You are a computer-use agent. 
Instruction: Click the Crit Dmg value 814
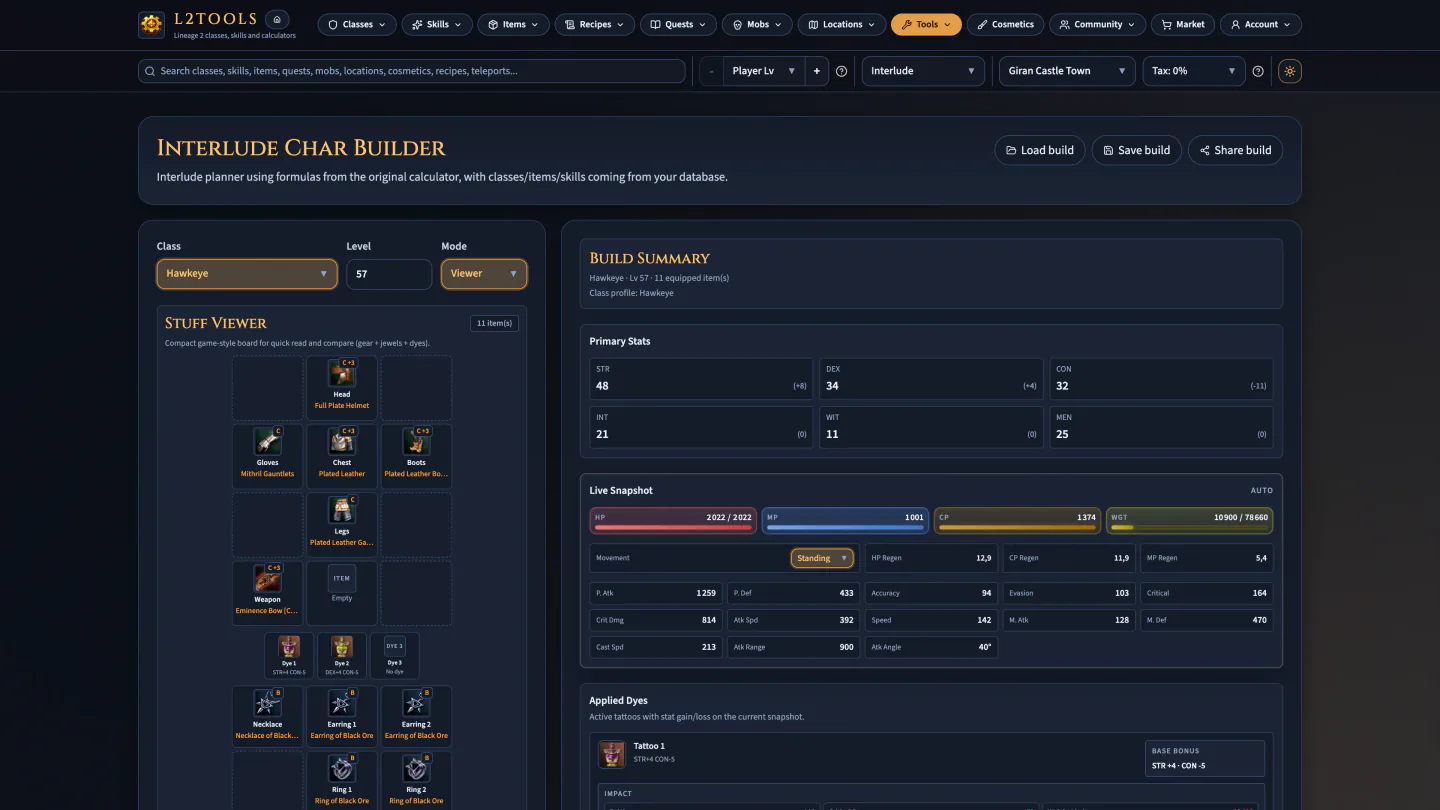click(x=708, y=620)
